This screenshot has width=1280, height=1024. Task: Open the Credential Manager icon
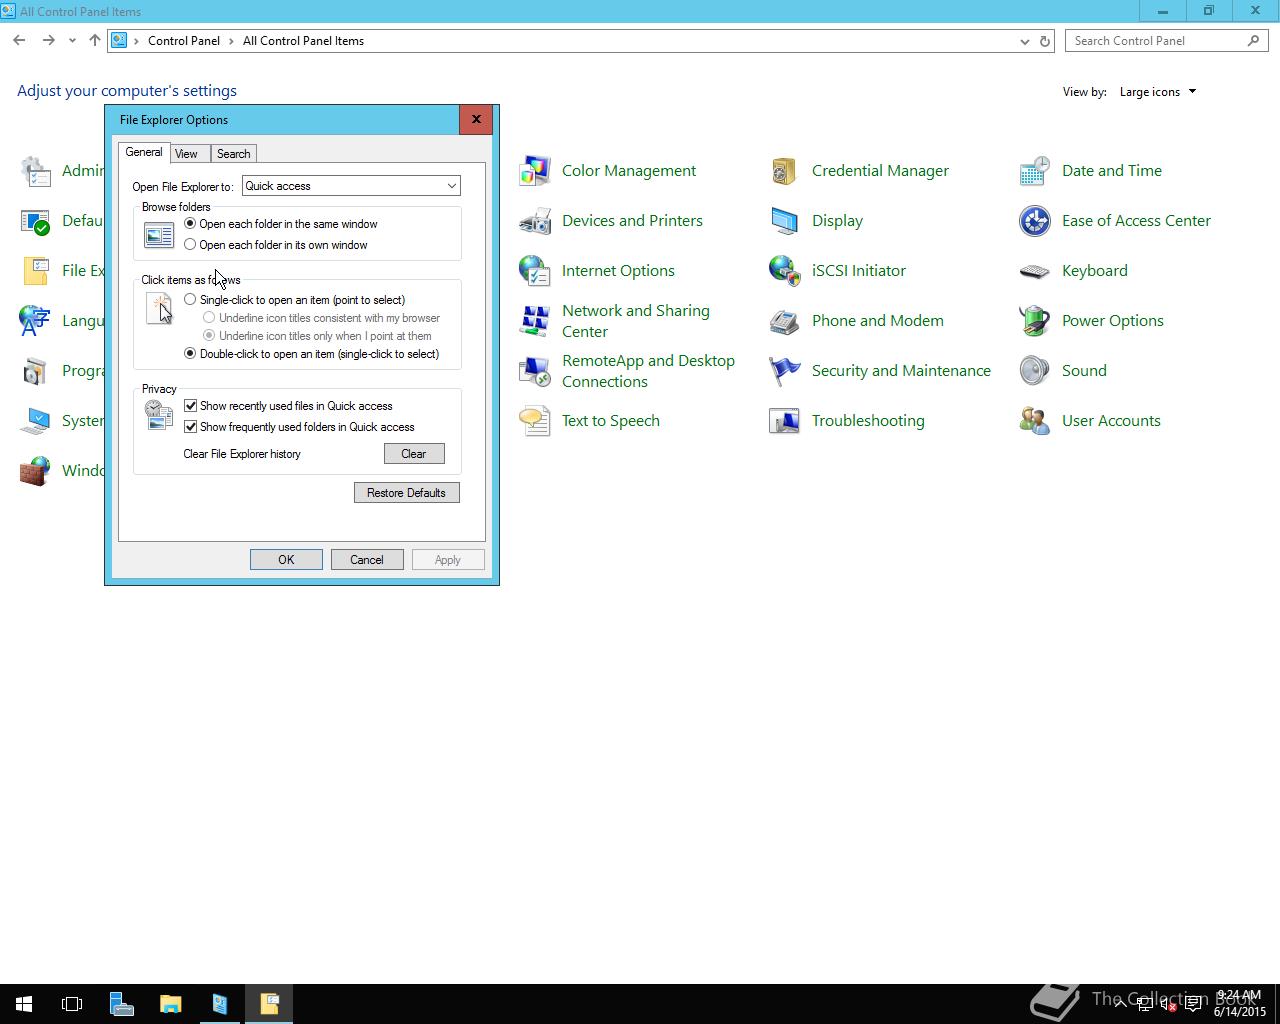pos(785,171)
